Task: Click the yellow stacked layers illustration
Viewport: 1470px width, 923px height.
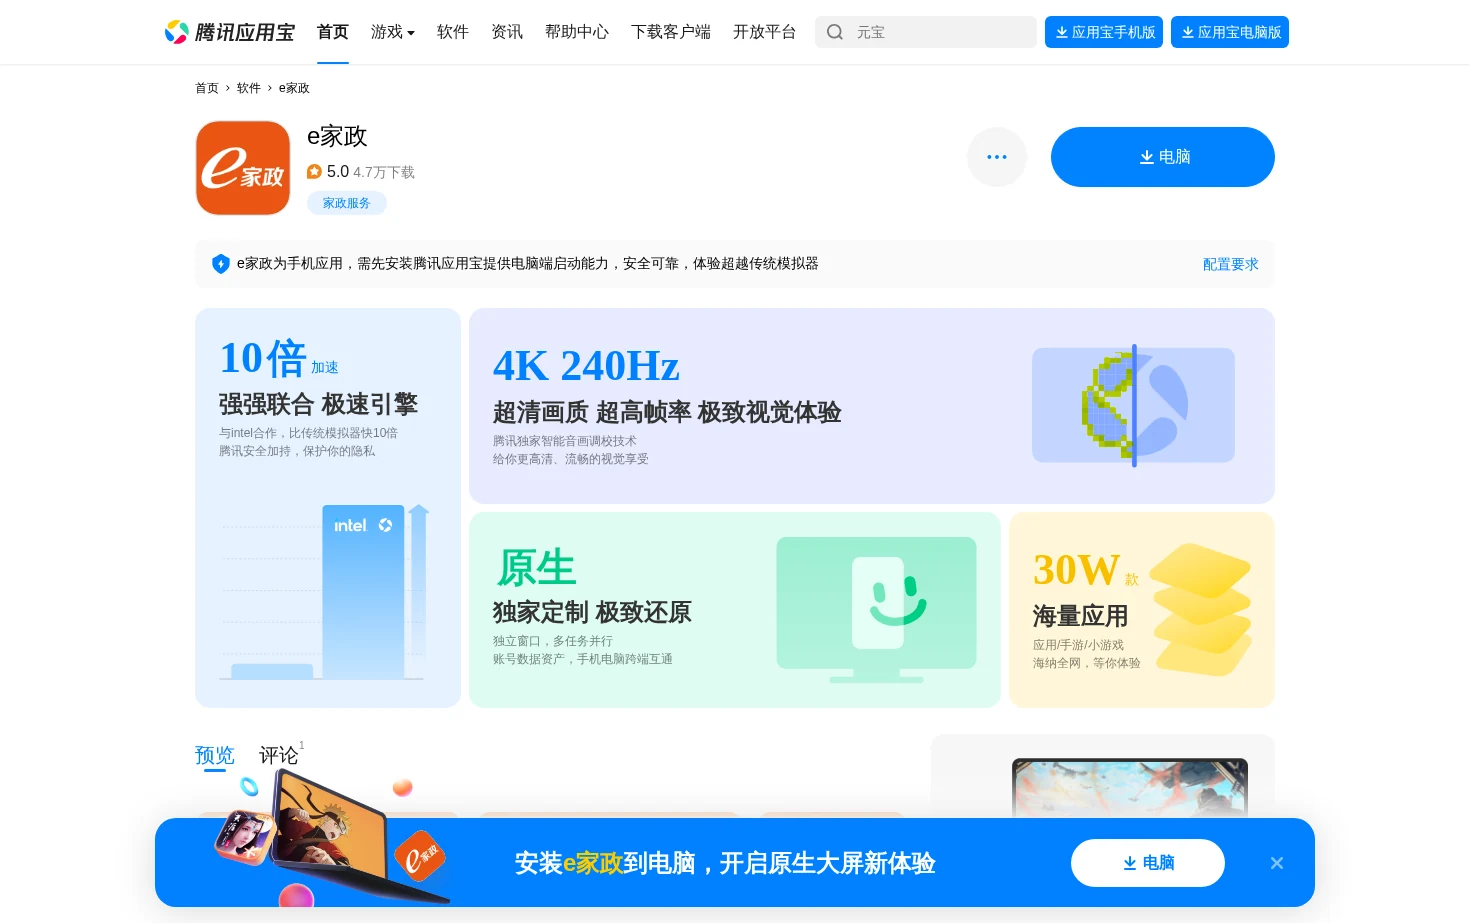Action: click(x=1201, y=609)
